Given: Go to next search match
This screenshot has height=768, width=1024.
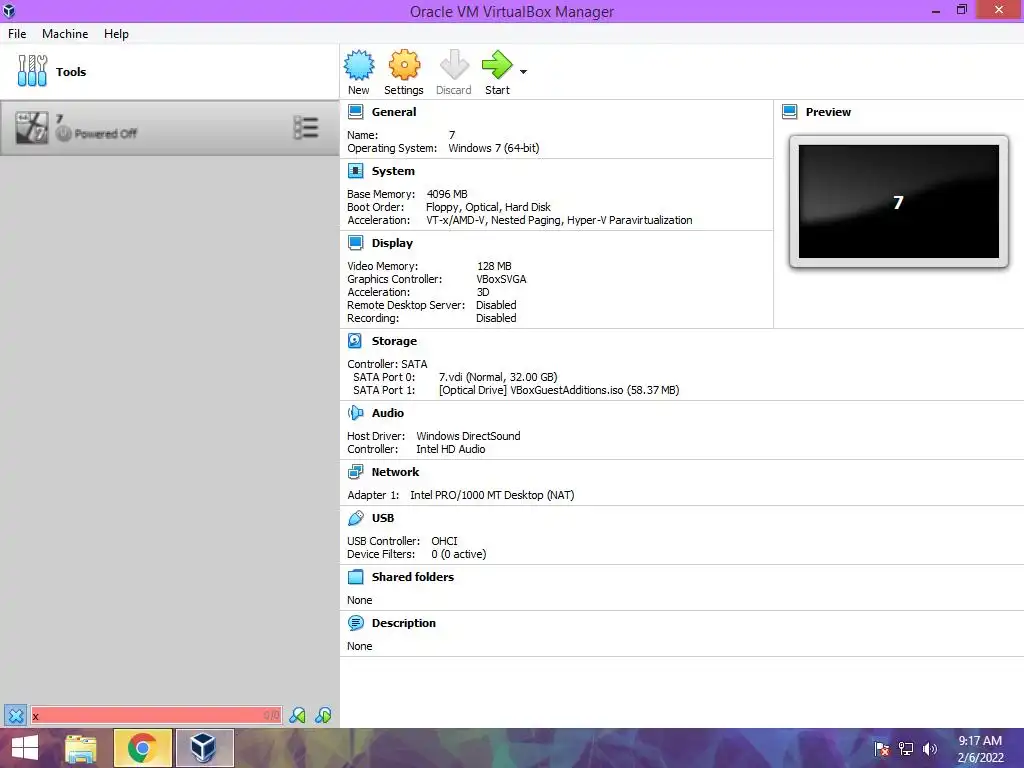Looking at the screenshot, I should pos(323,716).
